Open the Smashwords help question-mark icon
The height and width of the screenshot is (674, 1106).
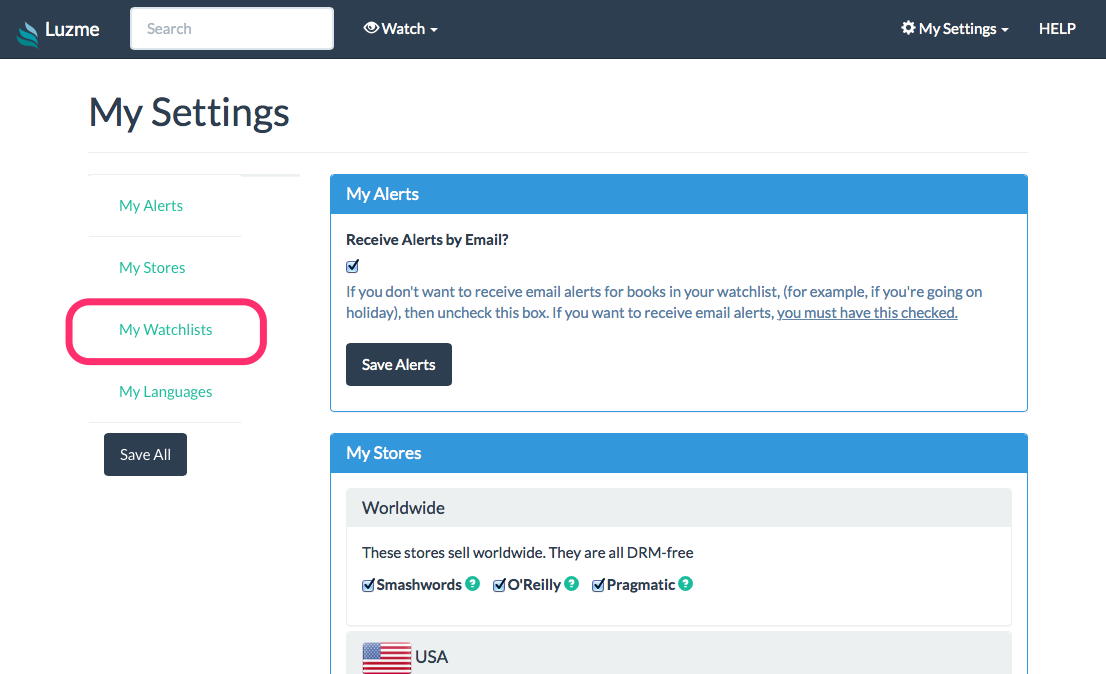pos(473,584)
